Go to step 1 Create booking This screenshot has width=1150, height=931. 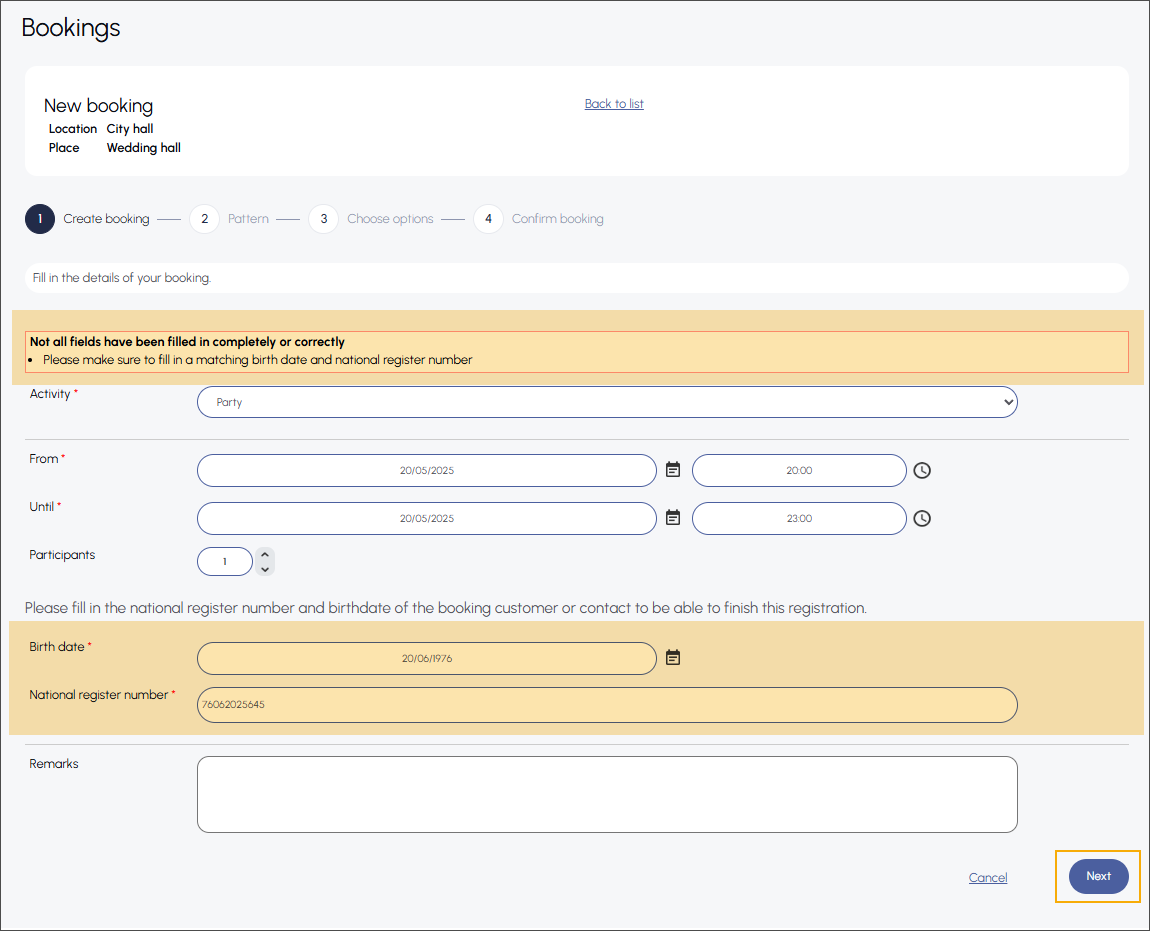click(x=40, y=219)
